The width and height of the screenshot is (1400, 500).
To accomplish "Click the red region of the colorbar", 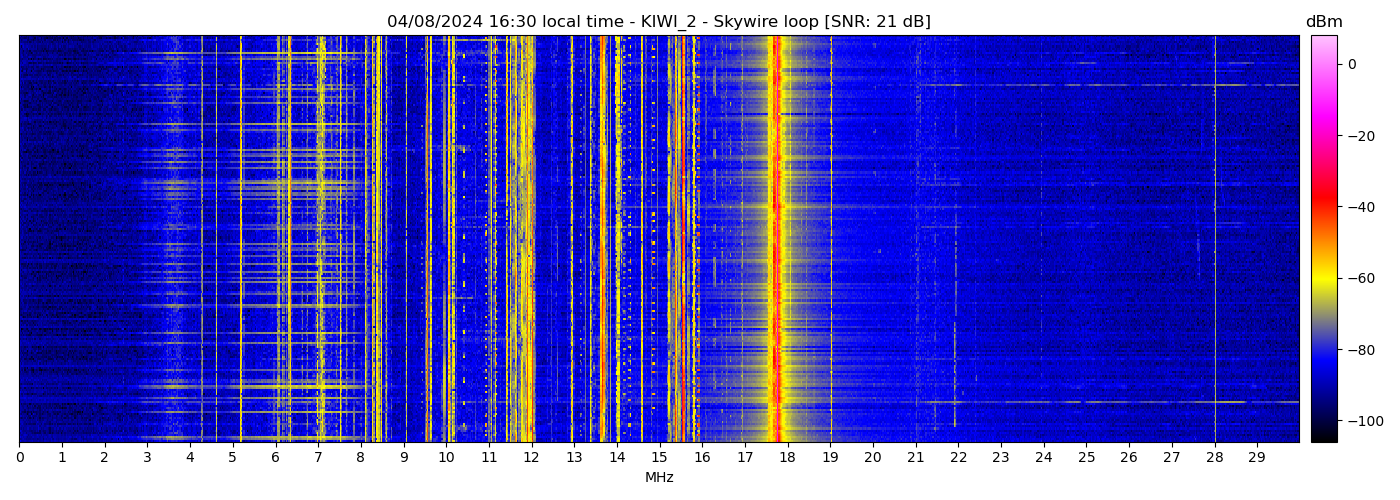I will point(1324,205).
